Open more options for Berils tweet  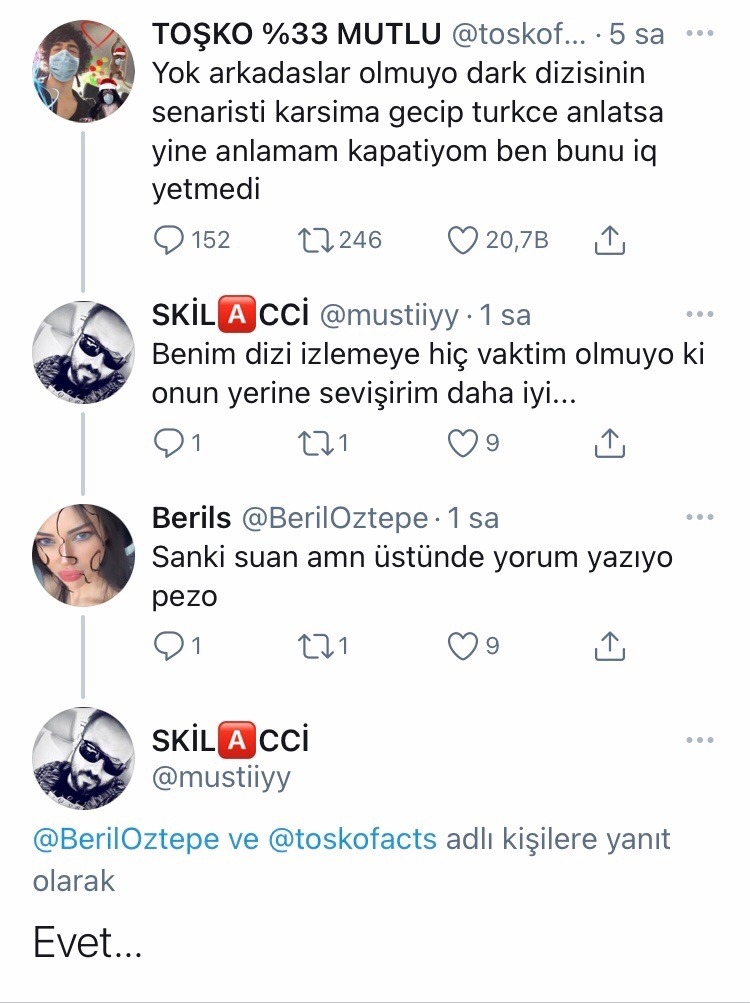[700, 517]
